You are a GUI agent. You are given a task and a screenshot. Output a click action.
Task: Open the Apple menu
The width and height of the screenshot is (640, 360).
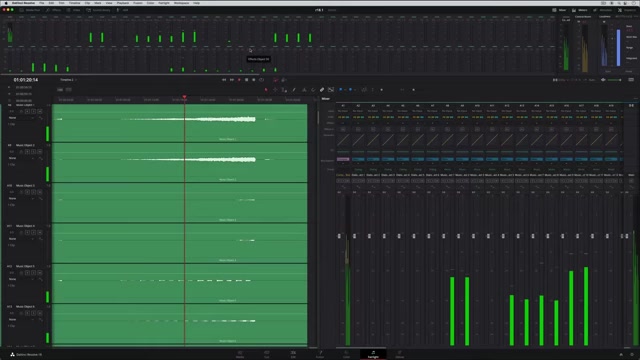point(6,3)
